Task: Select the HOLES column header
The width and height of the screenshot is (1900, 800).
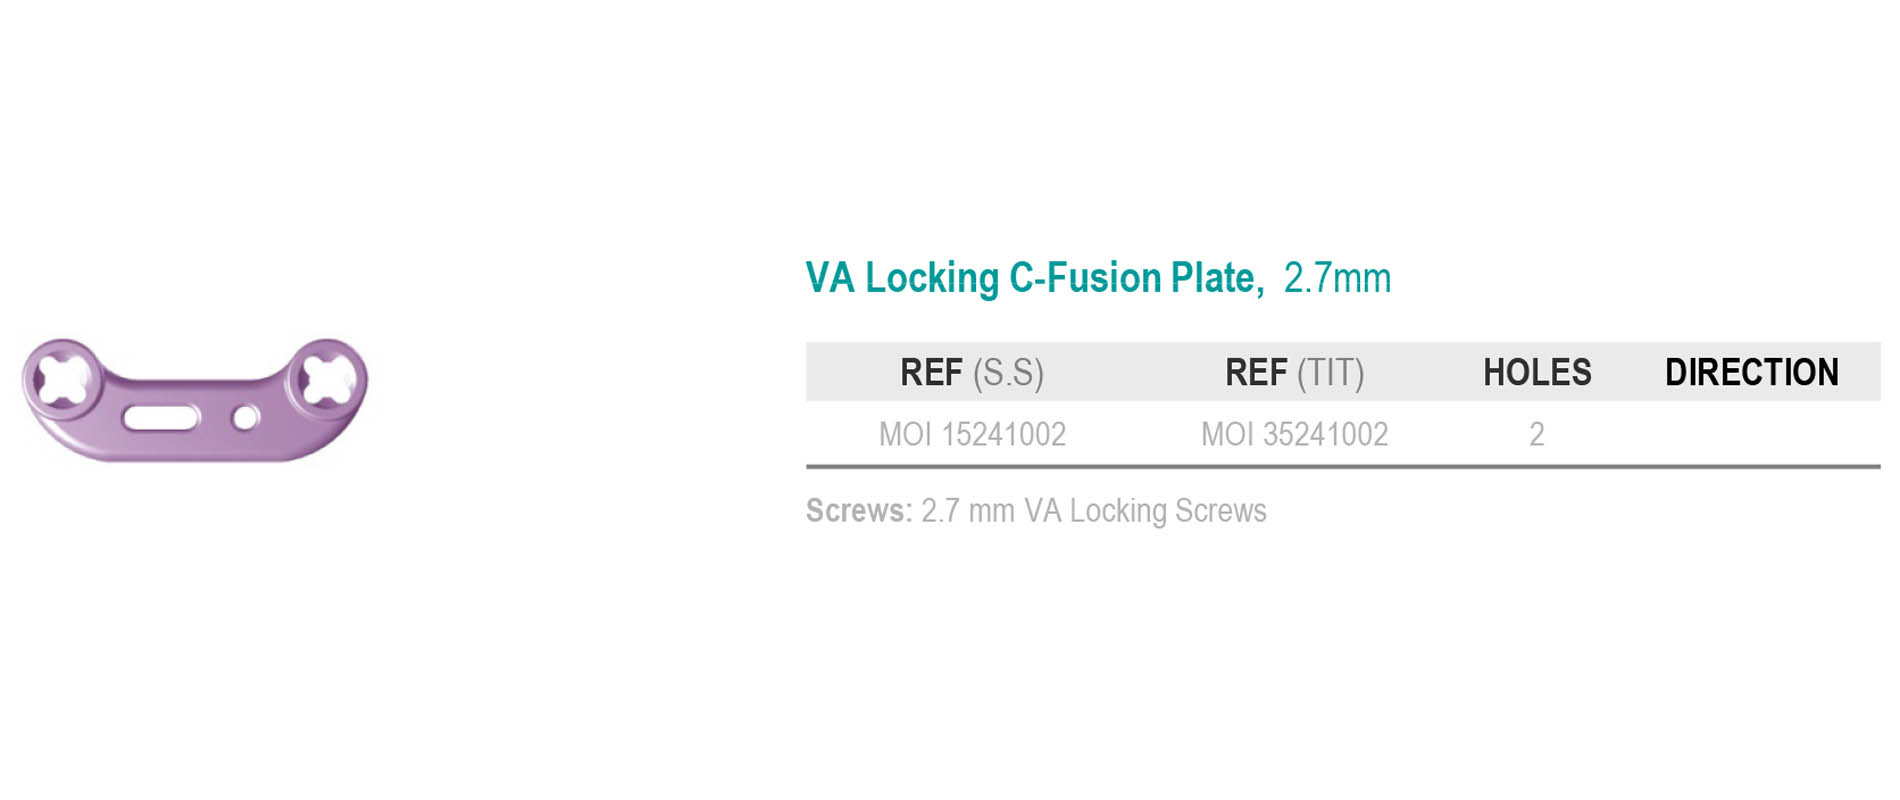Action: click(1537, 372)
